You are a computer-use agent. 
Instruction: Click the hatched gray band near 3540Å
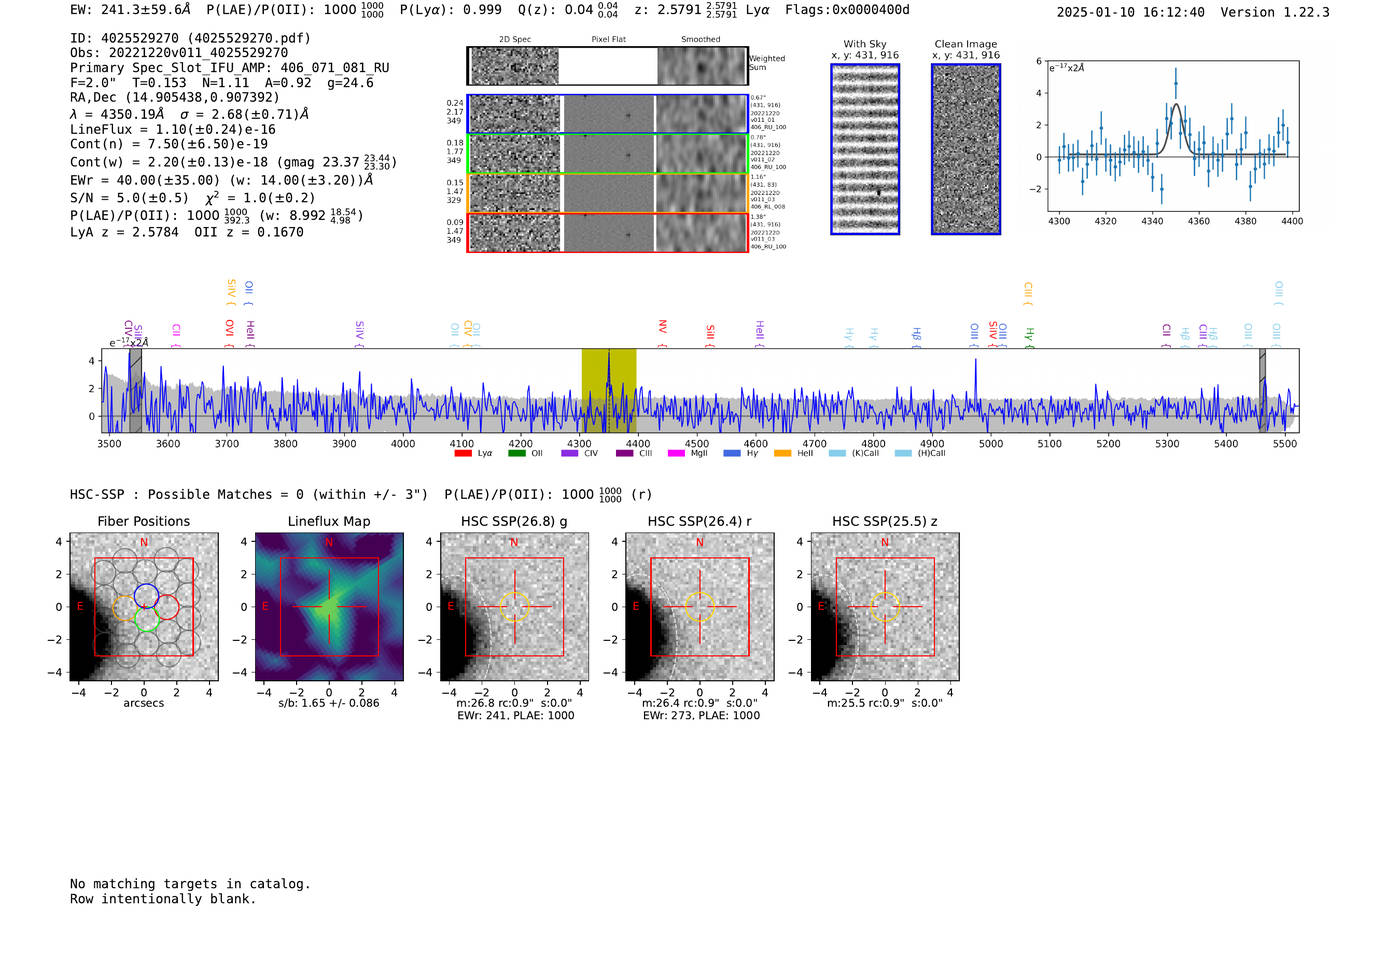coord(135,390)
